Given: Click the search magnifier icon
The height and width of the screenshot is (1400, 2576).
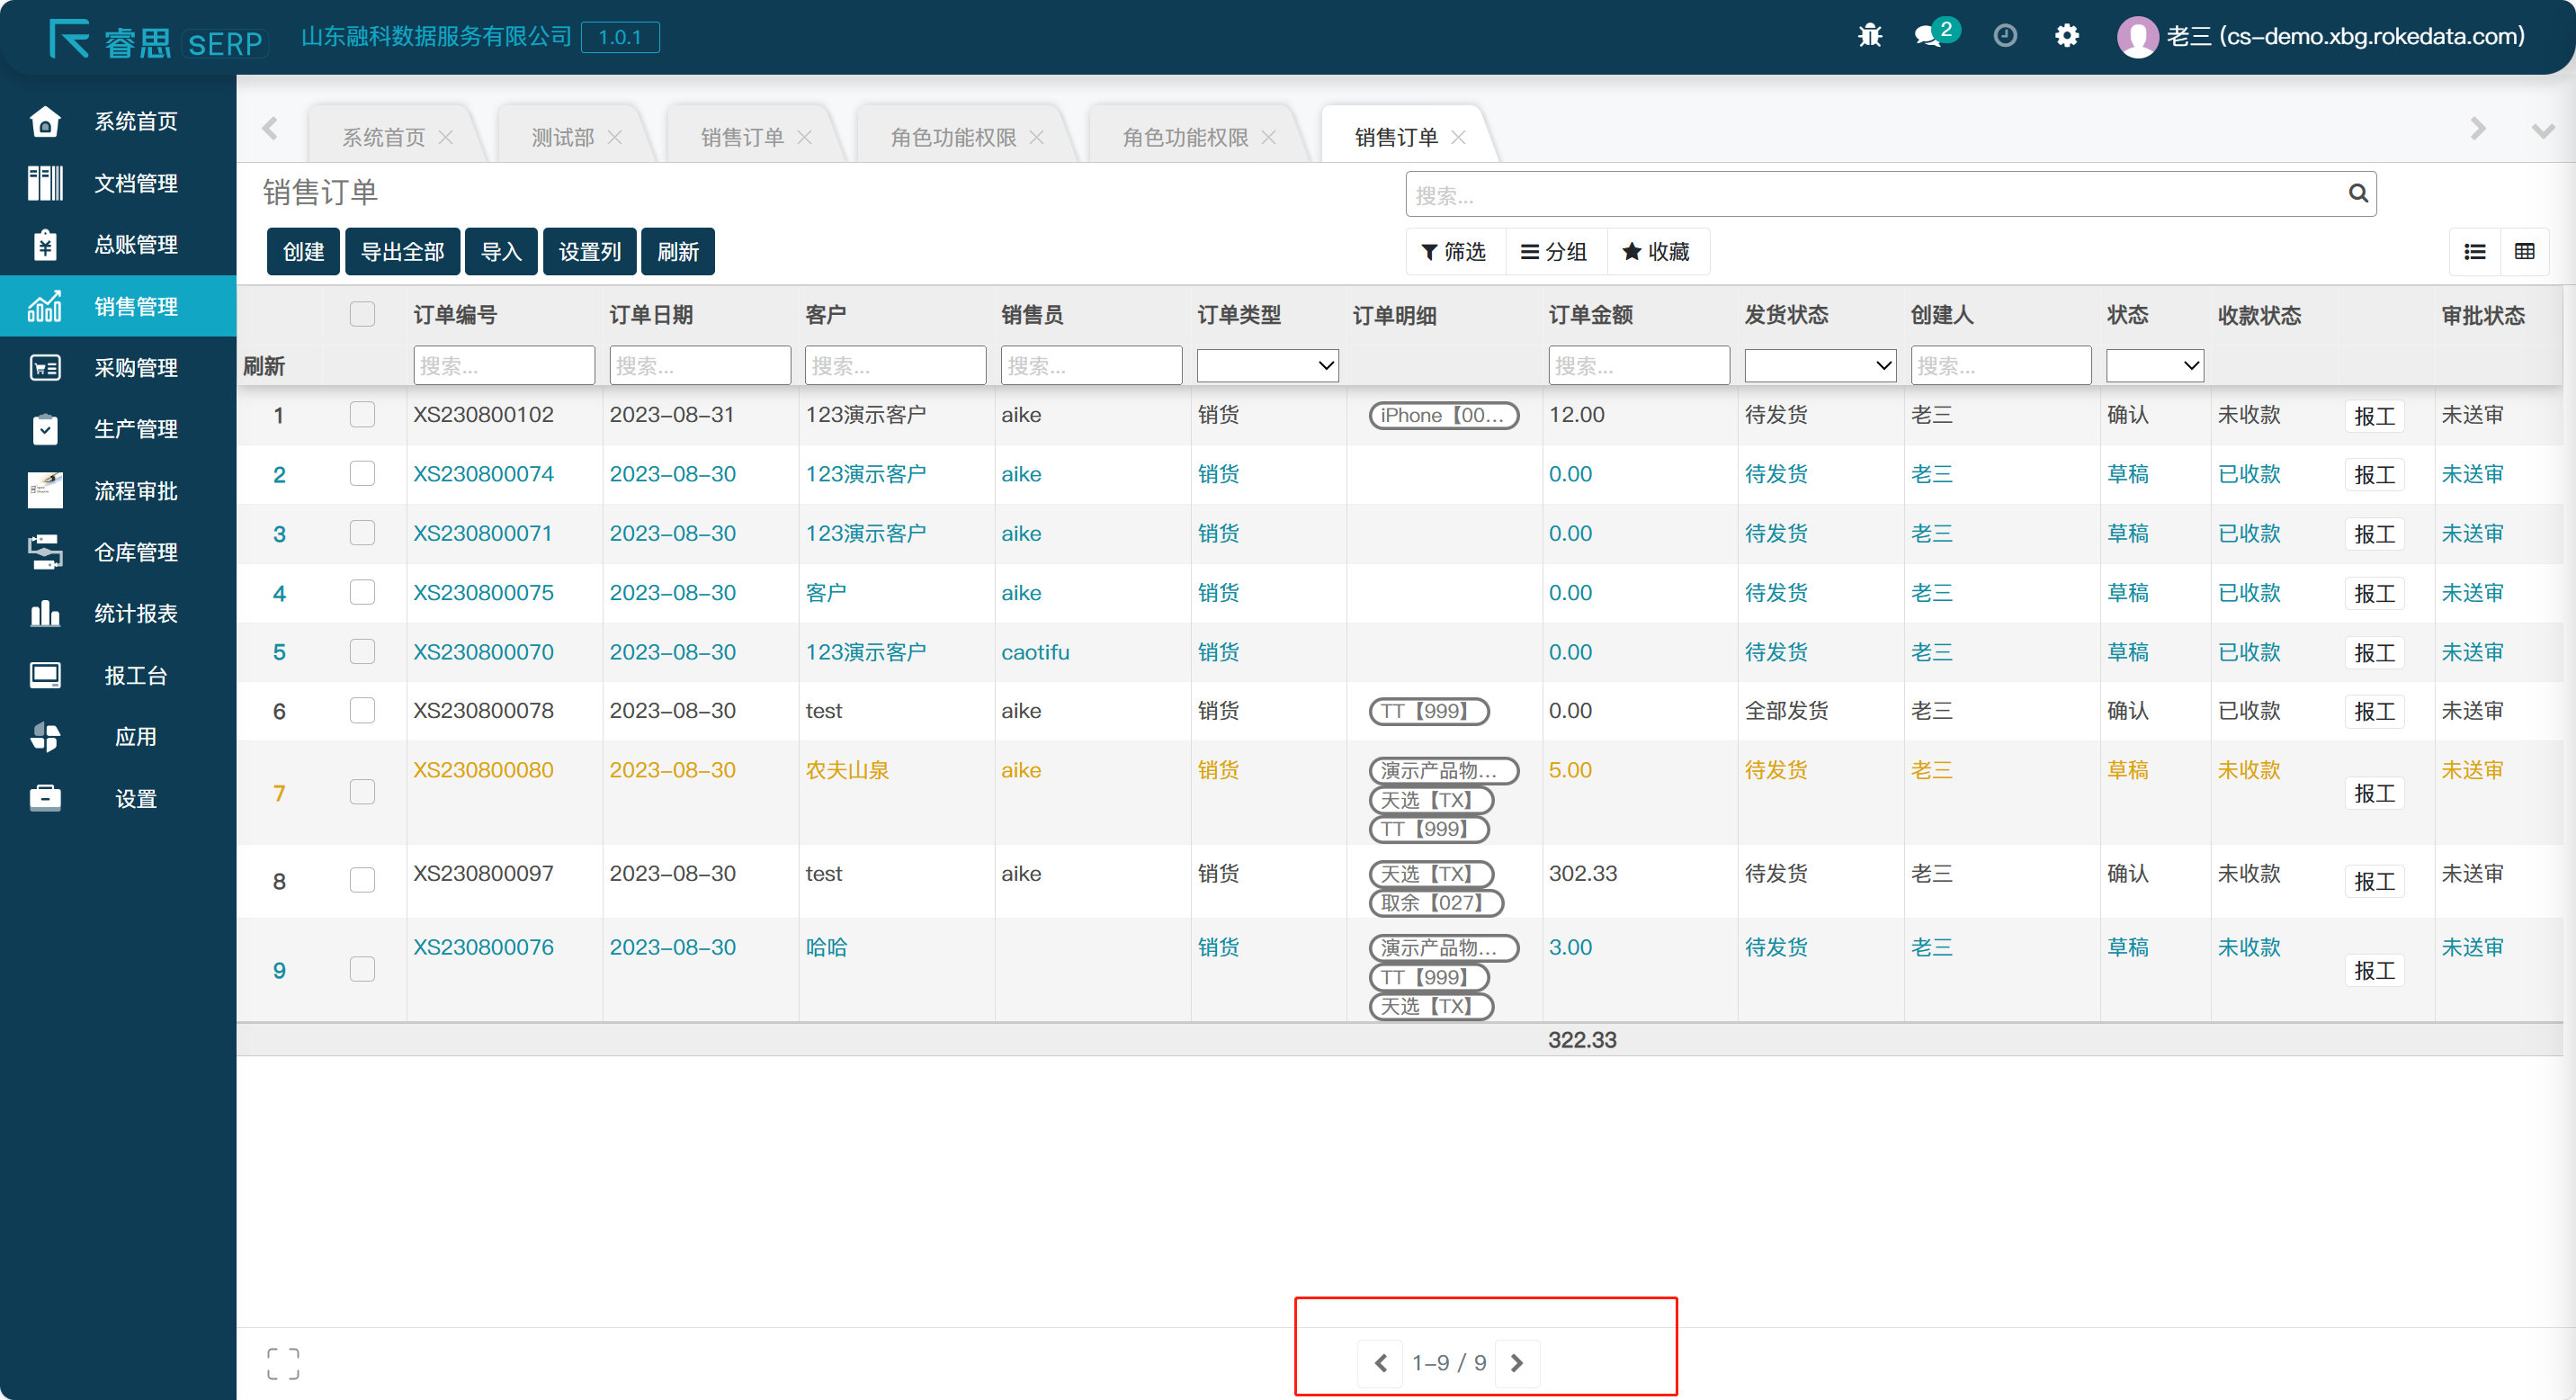Looking at the screenshot, I should [x=2357, y=194].
